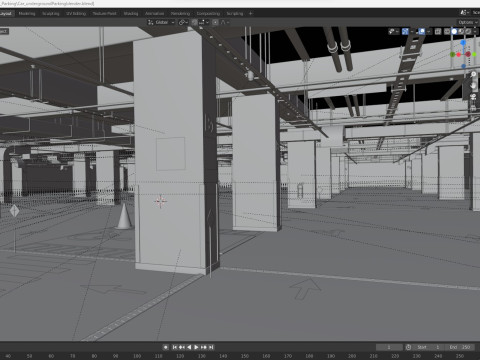Image resolution: width=480 pixels, height=360 pixels.
Task: Open the proportional falloff dropdown
Action: pyautogui.click(x=225, y=22)
